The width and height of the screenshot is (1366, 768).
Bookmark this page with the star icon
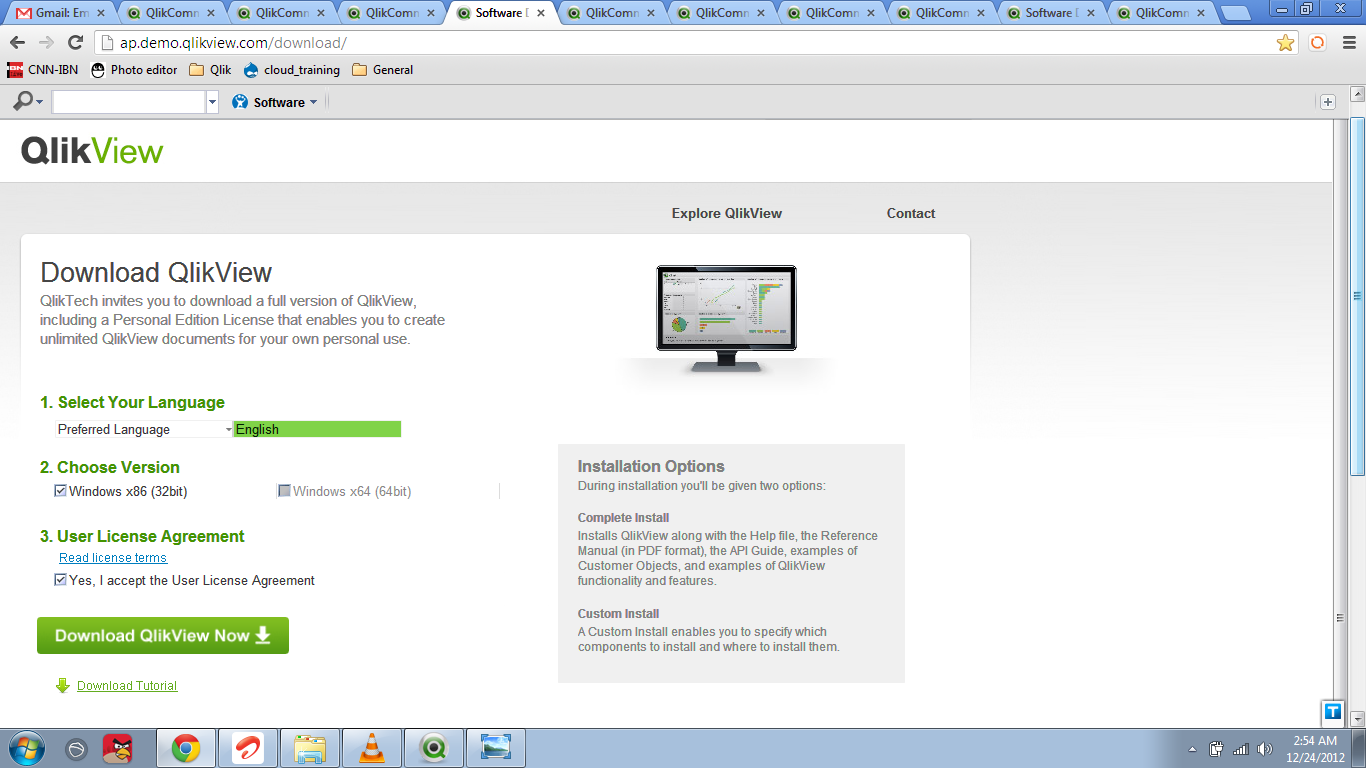click(x=1286, y=43)
